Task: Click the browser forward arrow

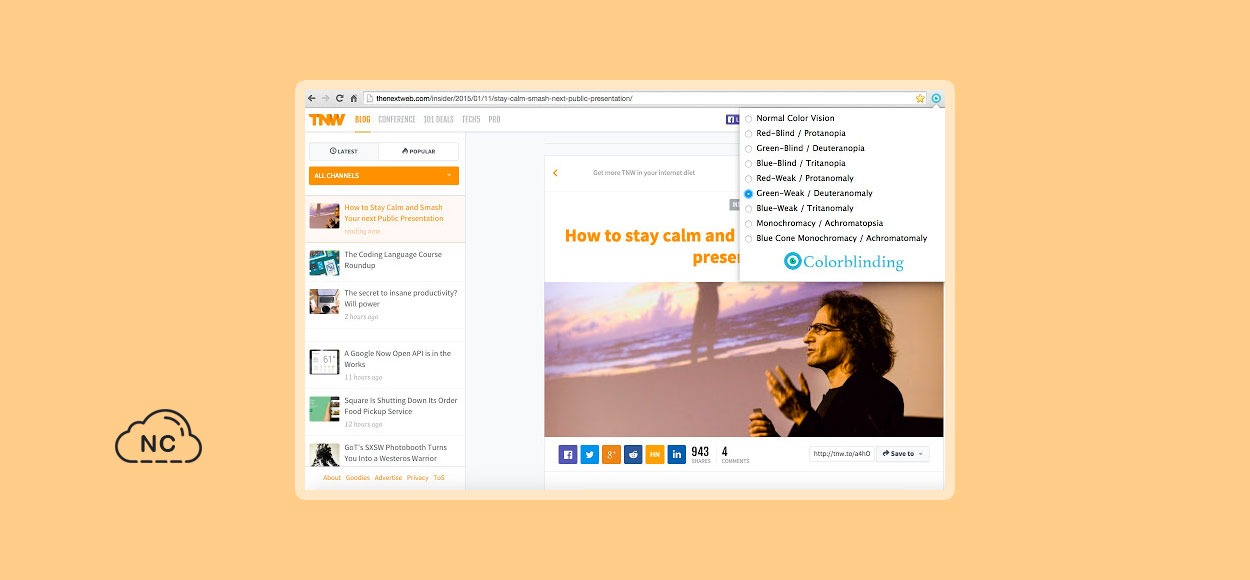Action: [x=326, y=98]
